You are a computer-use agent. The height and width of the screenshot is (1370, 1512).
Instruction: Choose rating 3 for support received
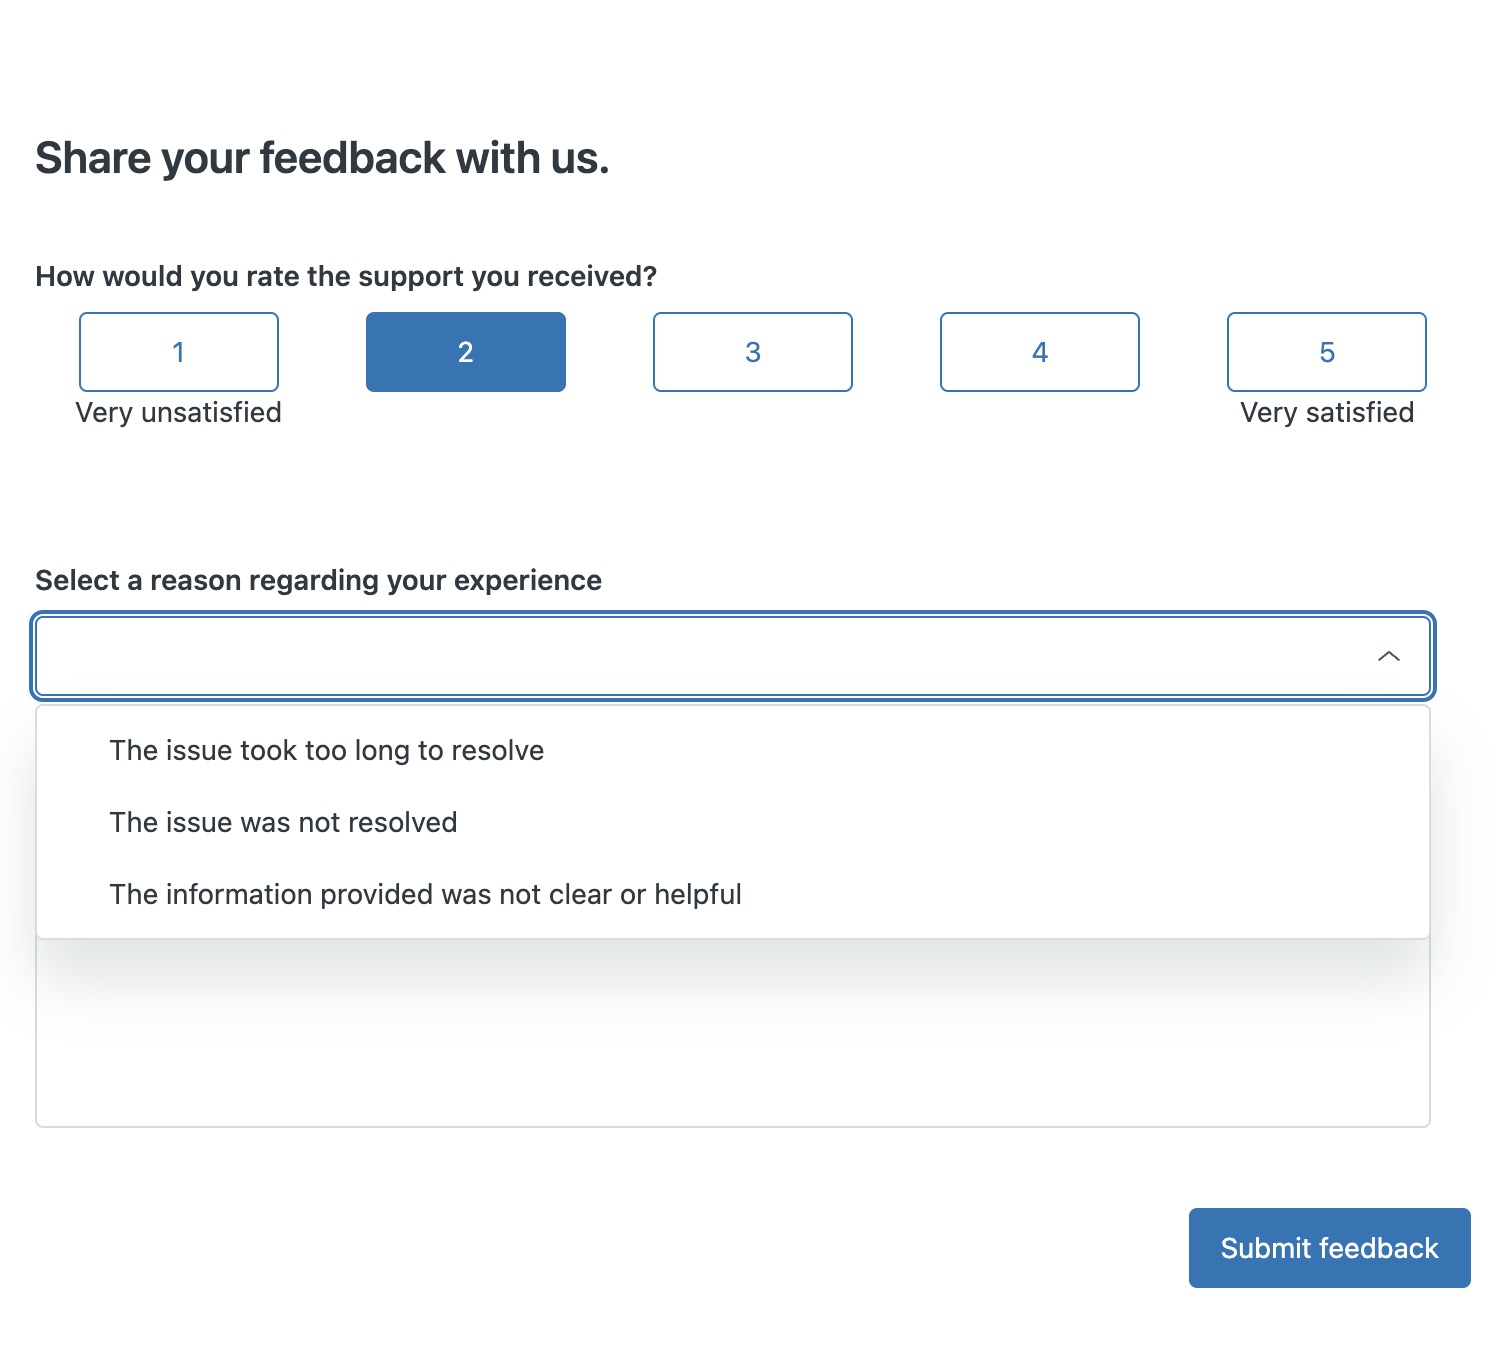pos(753,352)
